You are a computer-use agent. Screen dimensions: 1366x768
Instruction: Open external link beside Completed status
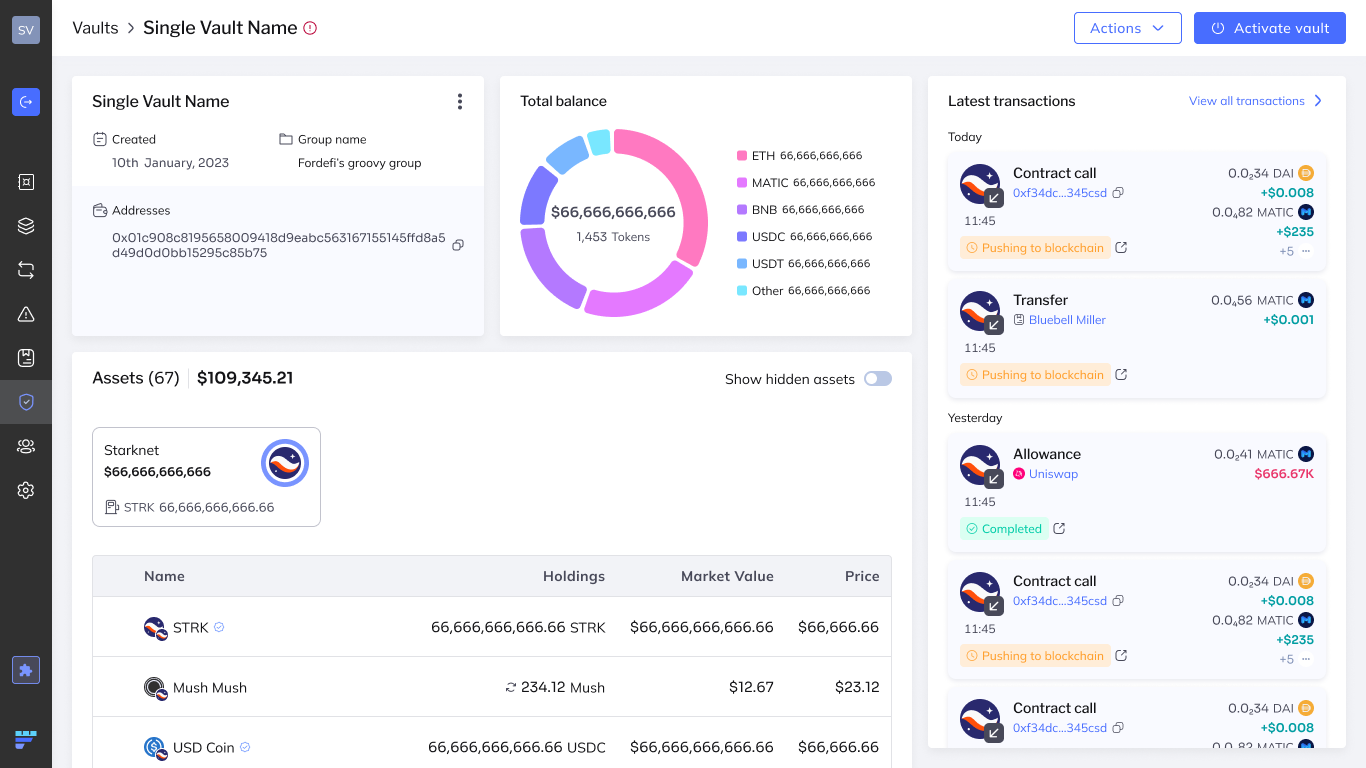pyautogui.click(x=1059, y=528)
